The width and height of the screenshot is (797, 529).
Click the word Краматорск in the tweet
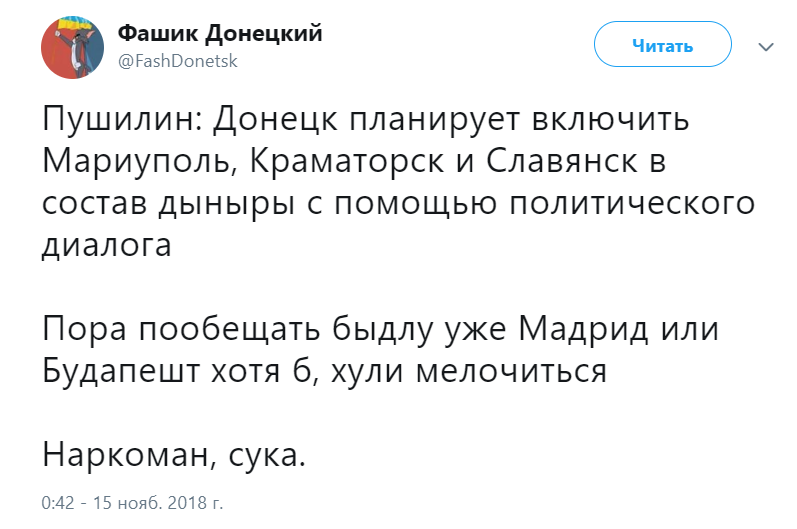tap(347, 163)
